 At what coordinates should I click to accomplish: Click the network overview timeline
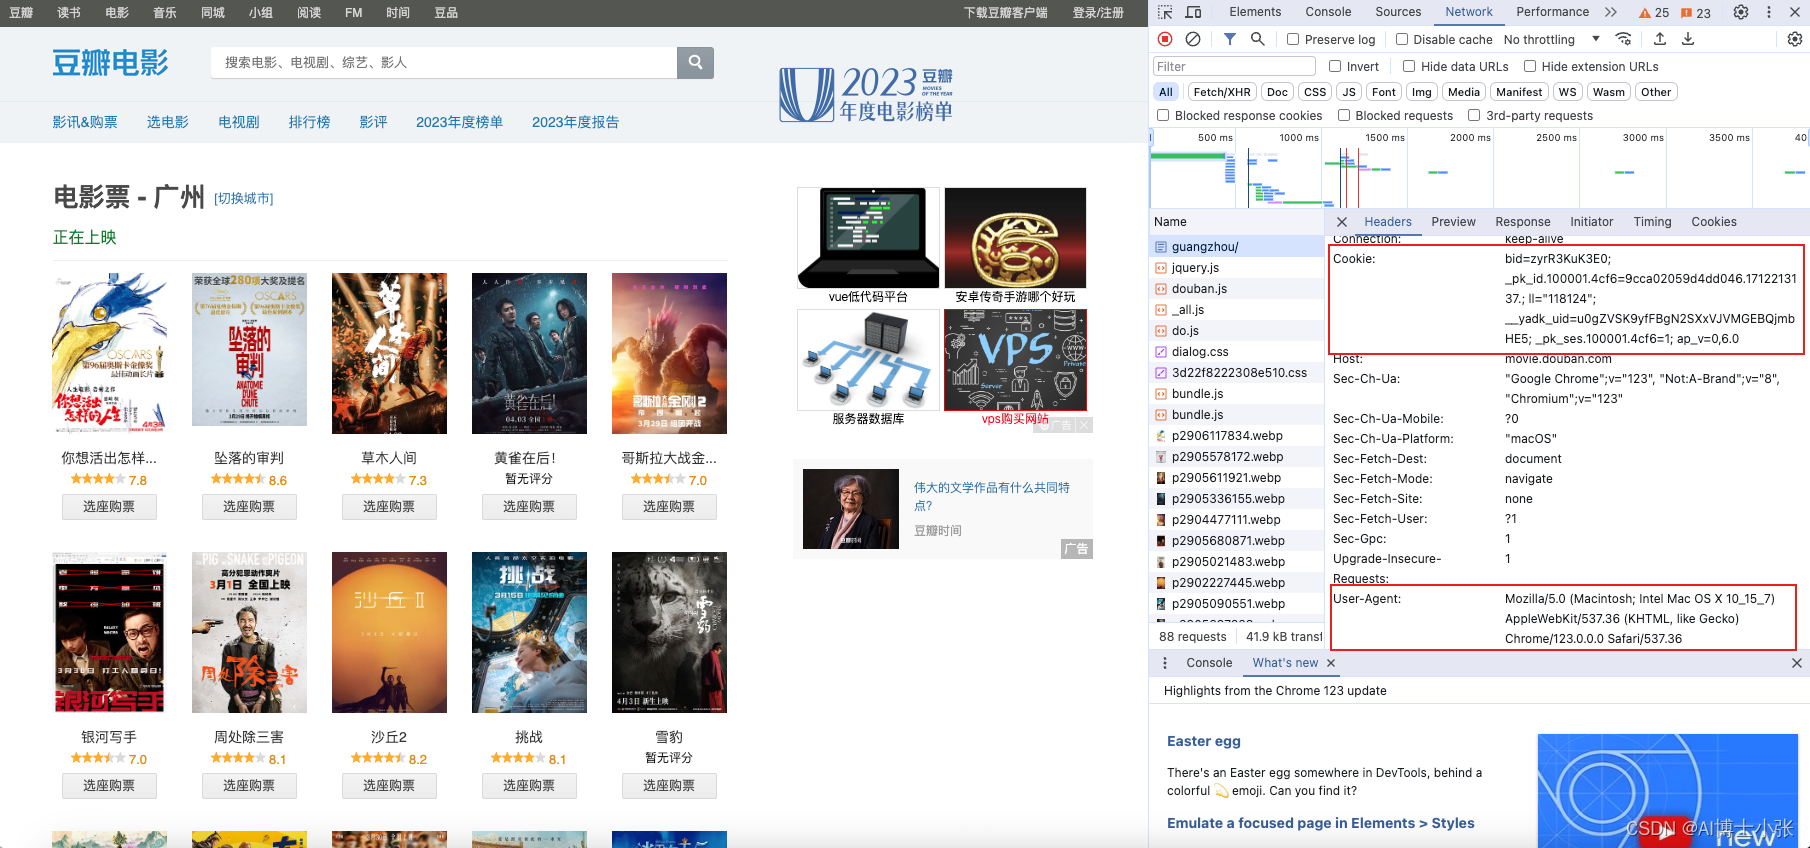point(1479,168)
